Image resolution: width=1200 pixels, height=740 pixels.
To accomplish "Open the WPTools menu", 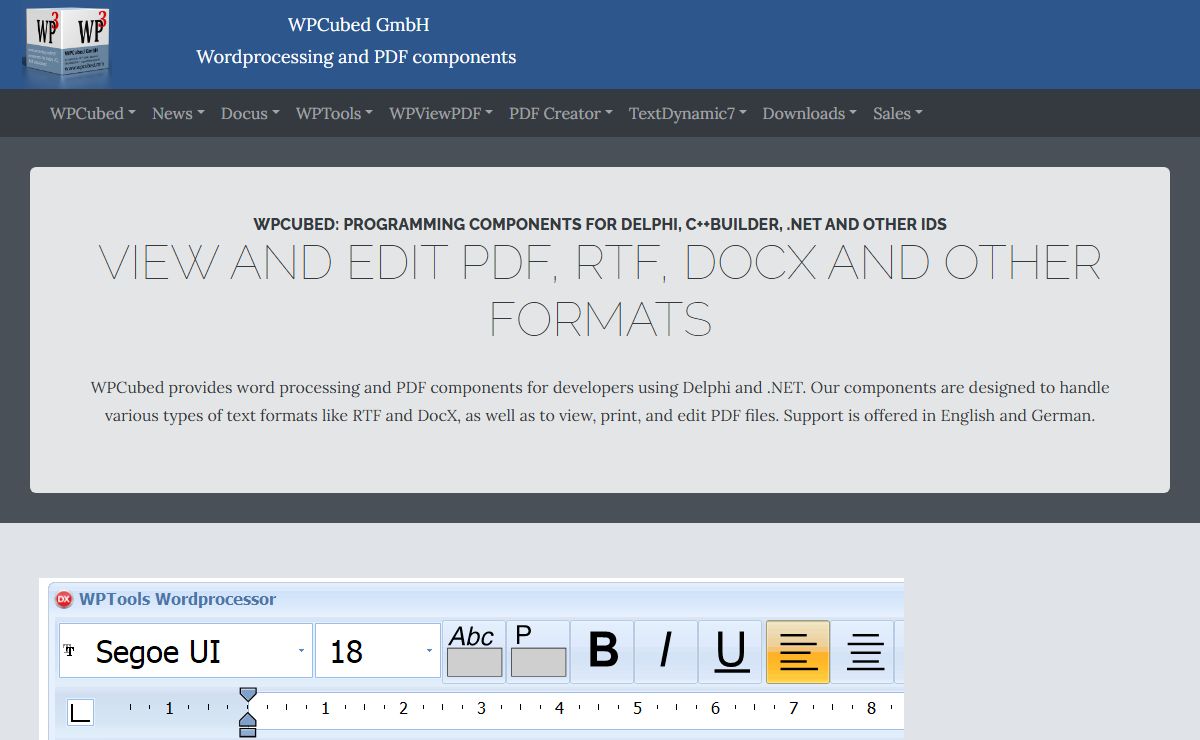I will point(334,113).
